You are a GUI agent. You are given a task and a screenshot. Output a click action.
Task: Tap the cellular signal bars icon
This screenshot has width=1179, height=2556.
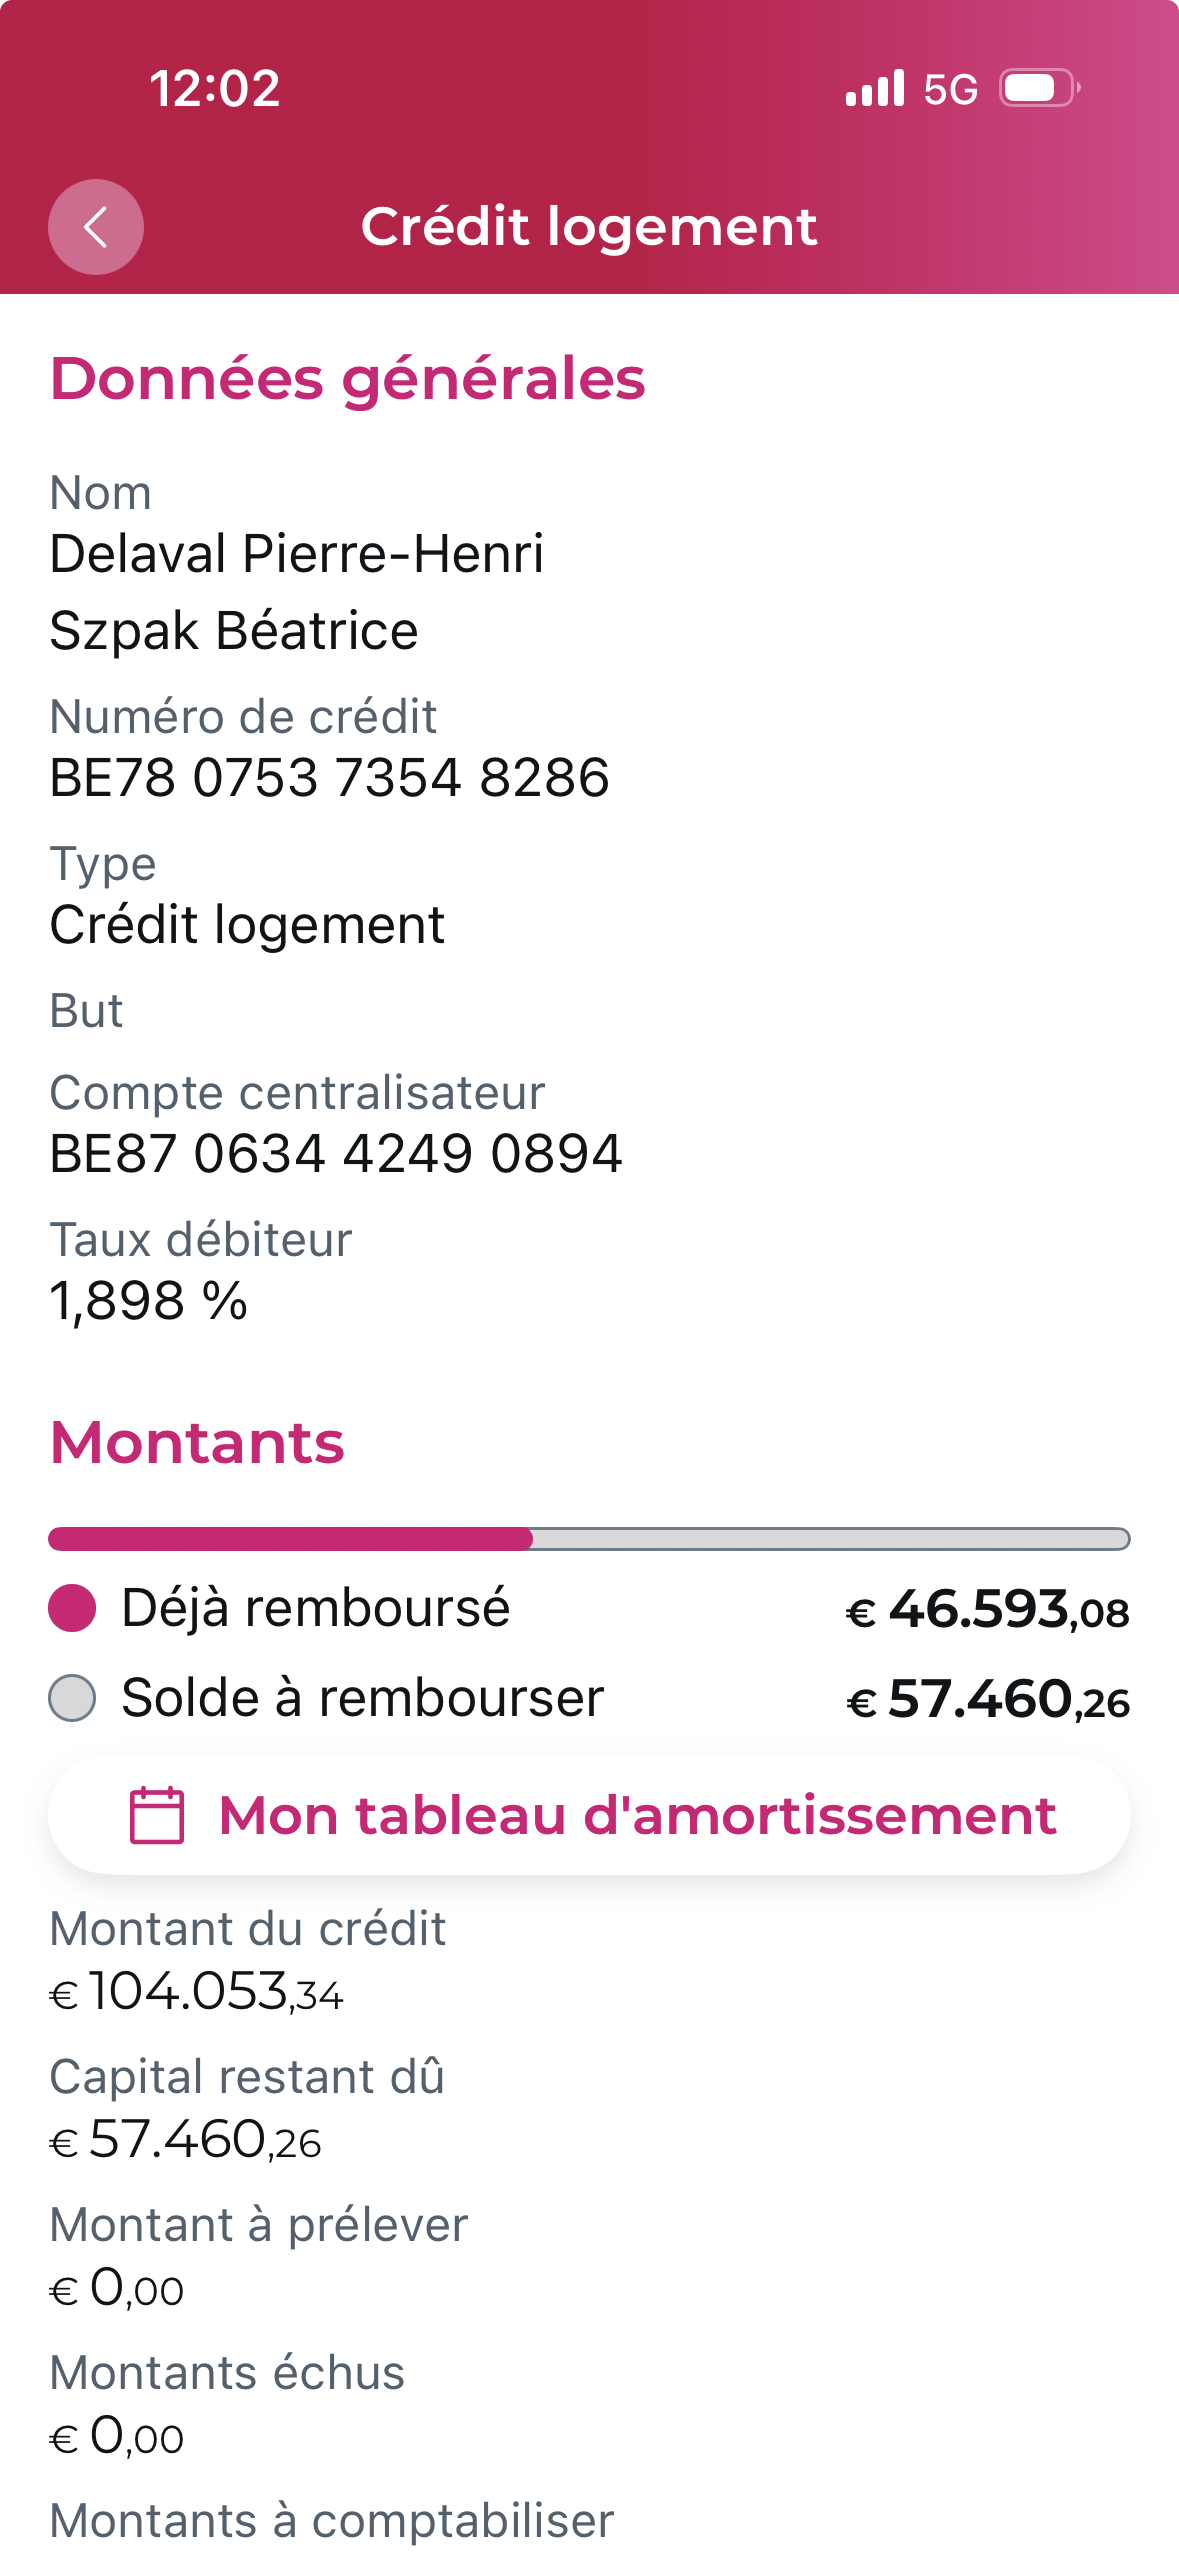874,88
